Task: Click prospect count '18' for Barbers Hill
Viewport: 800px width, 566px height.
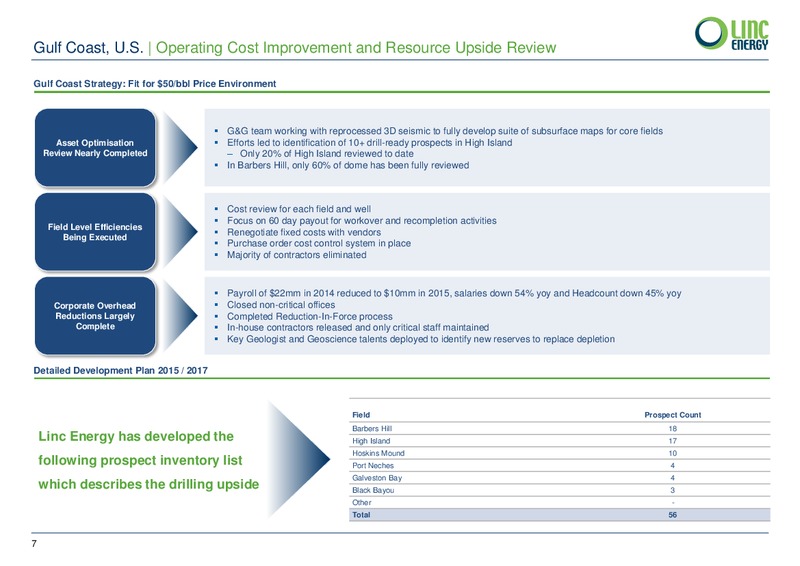Action: [x=672, y=429]
